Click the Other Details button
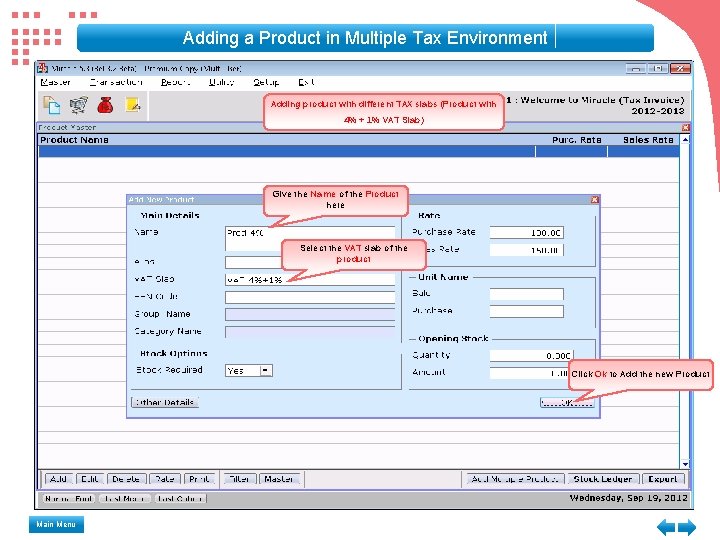The image size is (720, 540). (x=165, y=402)
